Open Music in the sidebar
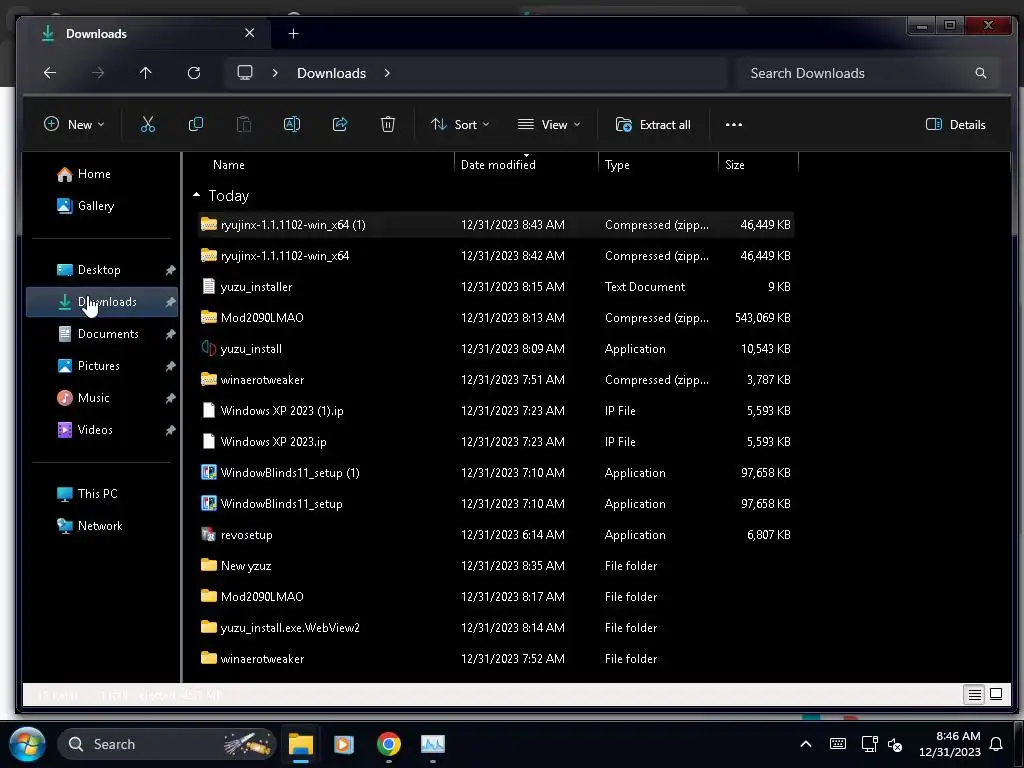This screenshot has width=1024, height=768. click(x=101, y=398)
